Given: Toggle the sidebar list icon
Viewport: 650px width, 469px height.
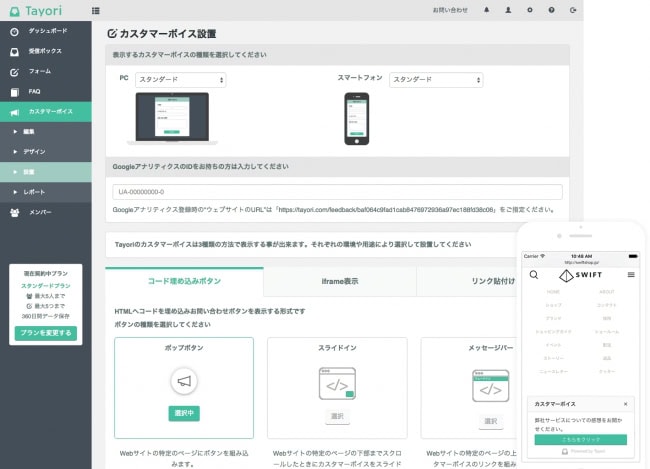Looking at the screenshot, I should 96,10.
